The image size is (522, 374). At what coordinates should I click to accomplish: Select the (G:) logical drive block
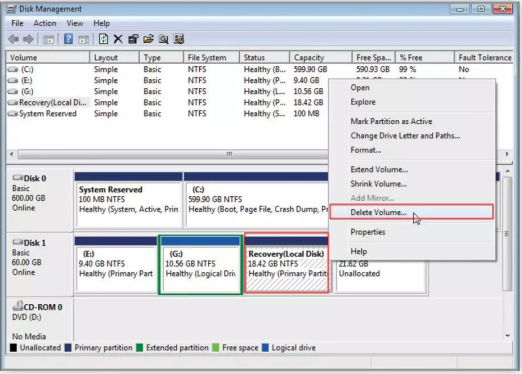(x=200, y=265)
